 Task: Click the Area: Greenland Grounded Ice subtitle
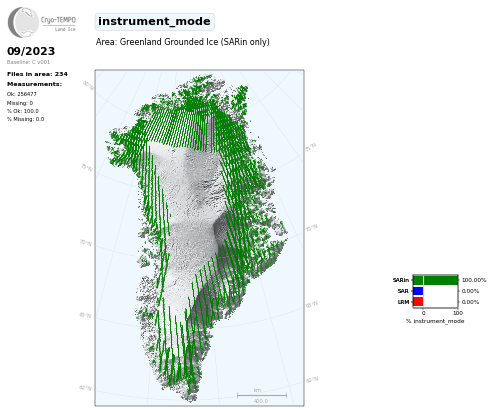[x=183, y=42]
